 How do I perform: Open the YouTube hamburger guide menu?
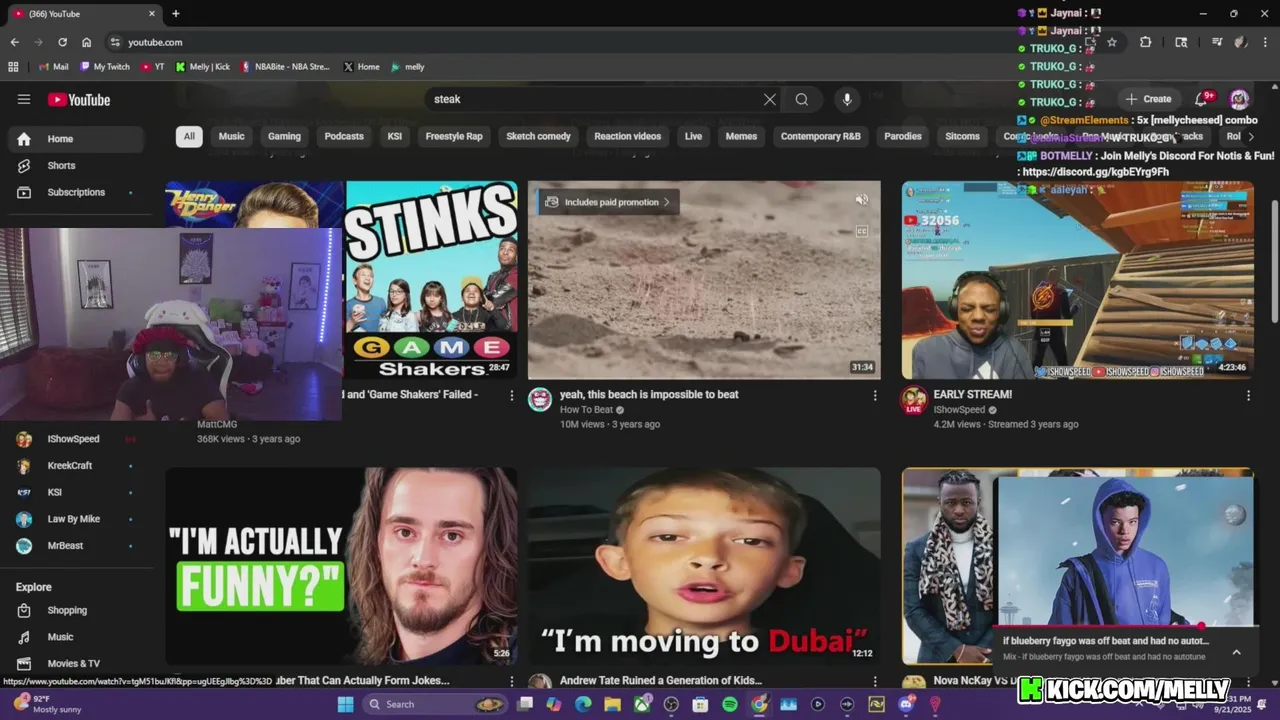tap(24, 99)
